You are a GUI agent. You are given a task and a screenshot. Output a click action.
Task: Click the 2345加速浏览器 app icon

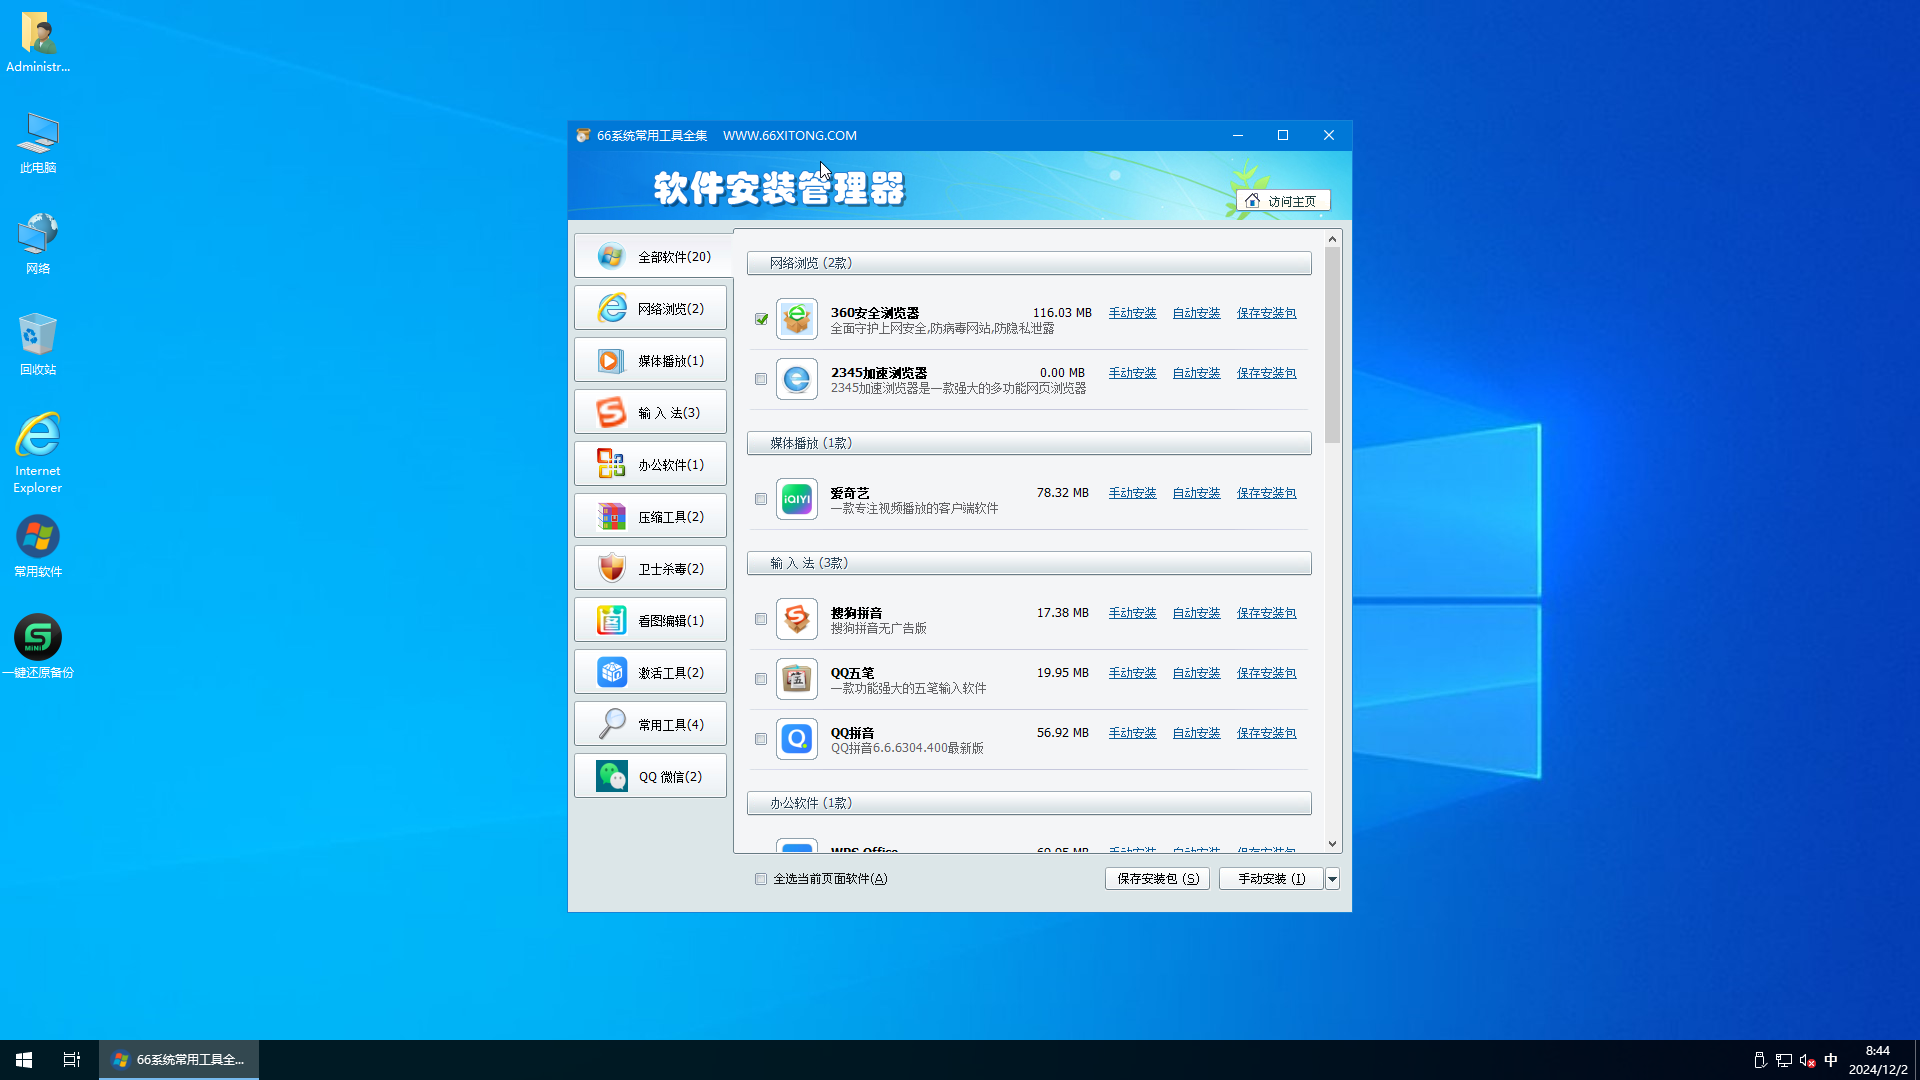point(797,379)
